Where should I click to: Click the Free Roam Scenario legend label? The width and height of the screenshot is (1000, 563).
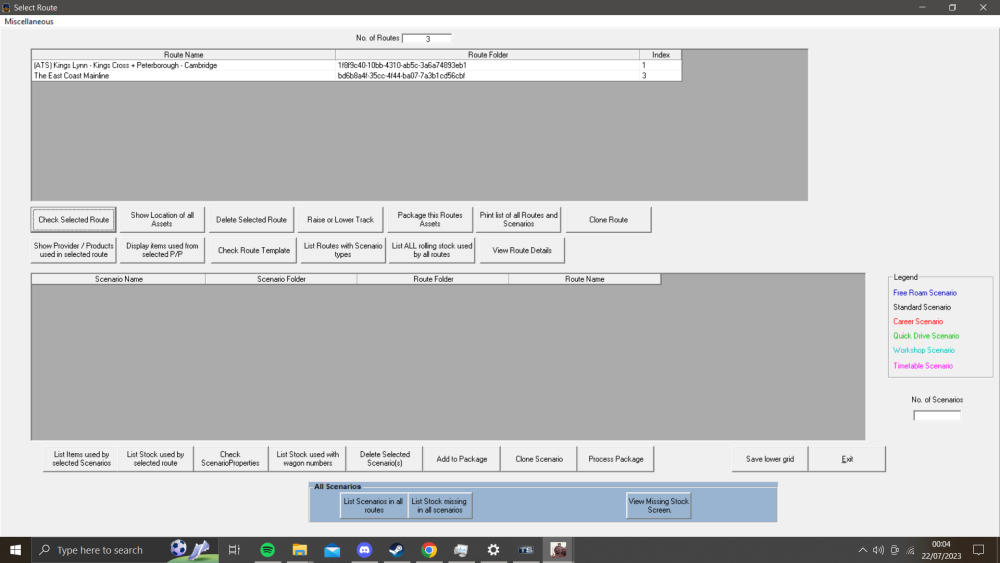(925, 293)
